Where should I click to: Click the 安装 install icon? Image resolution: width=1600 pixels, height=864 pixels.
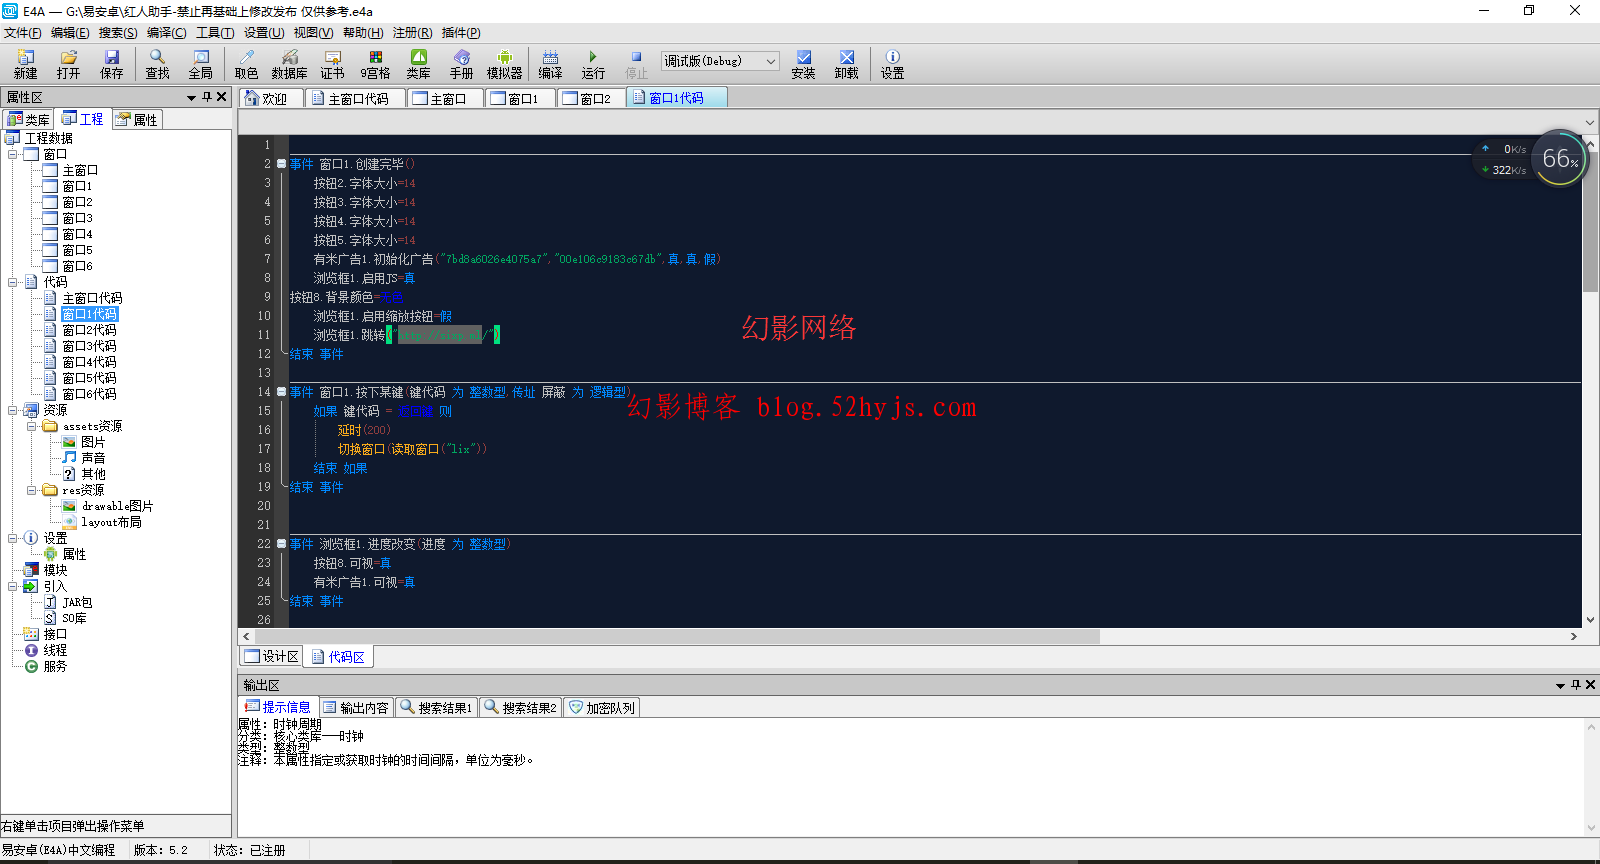pyautogui.click(x=803, y=64)
